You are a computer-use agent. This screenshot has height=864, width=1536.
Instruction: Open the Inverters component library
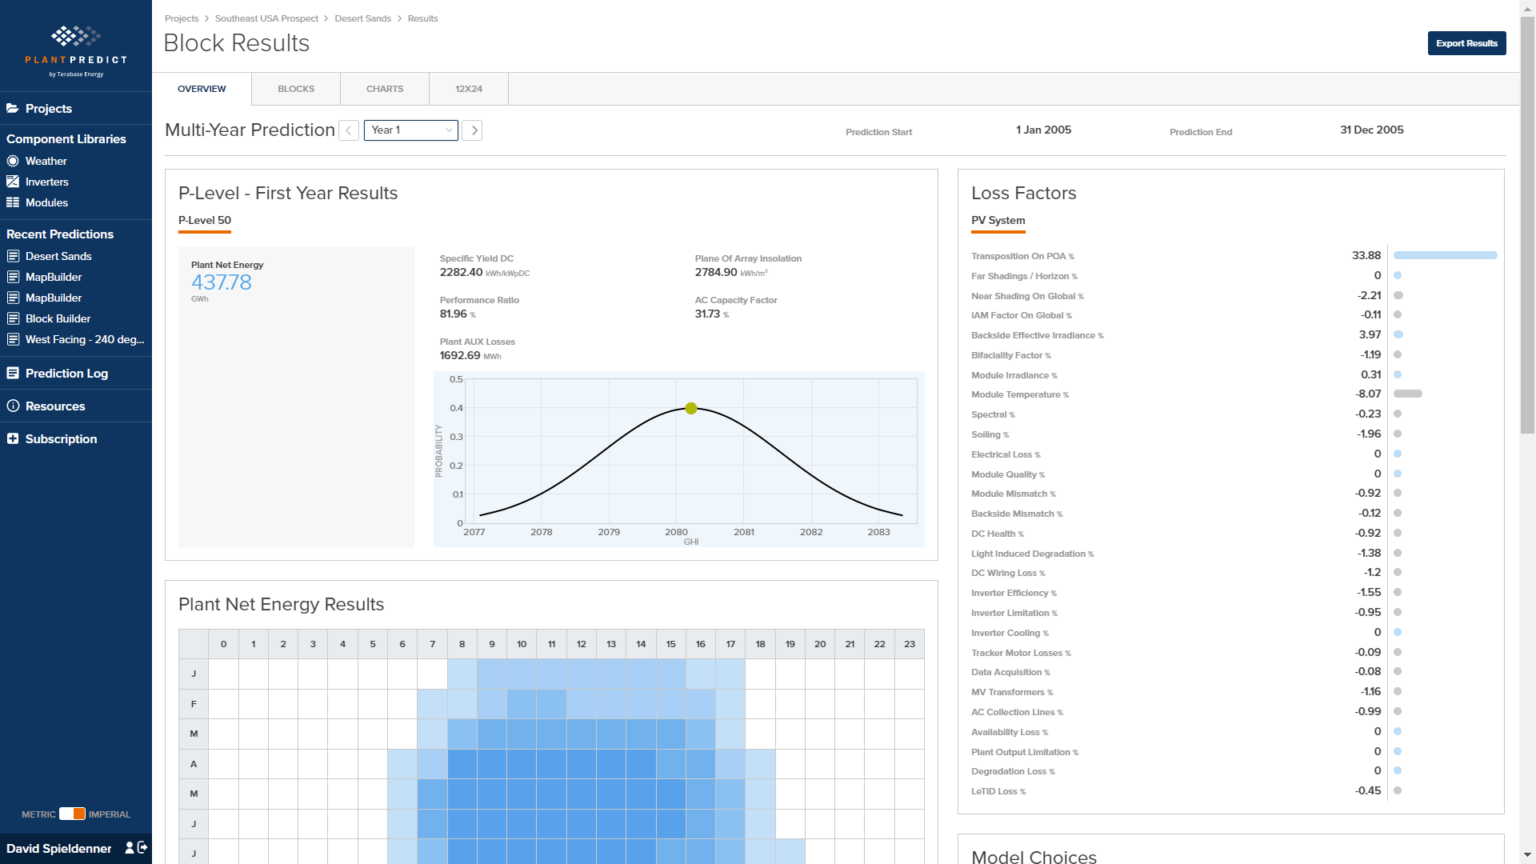point(45,181)
